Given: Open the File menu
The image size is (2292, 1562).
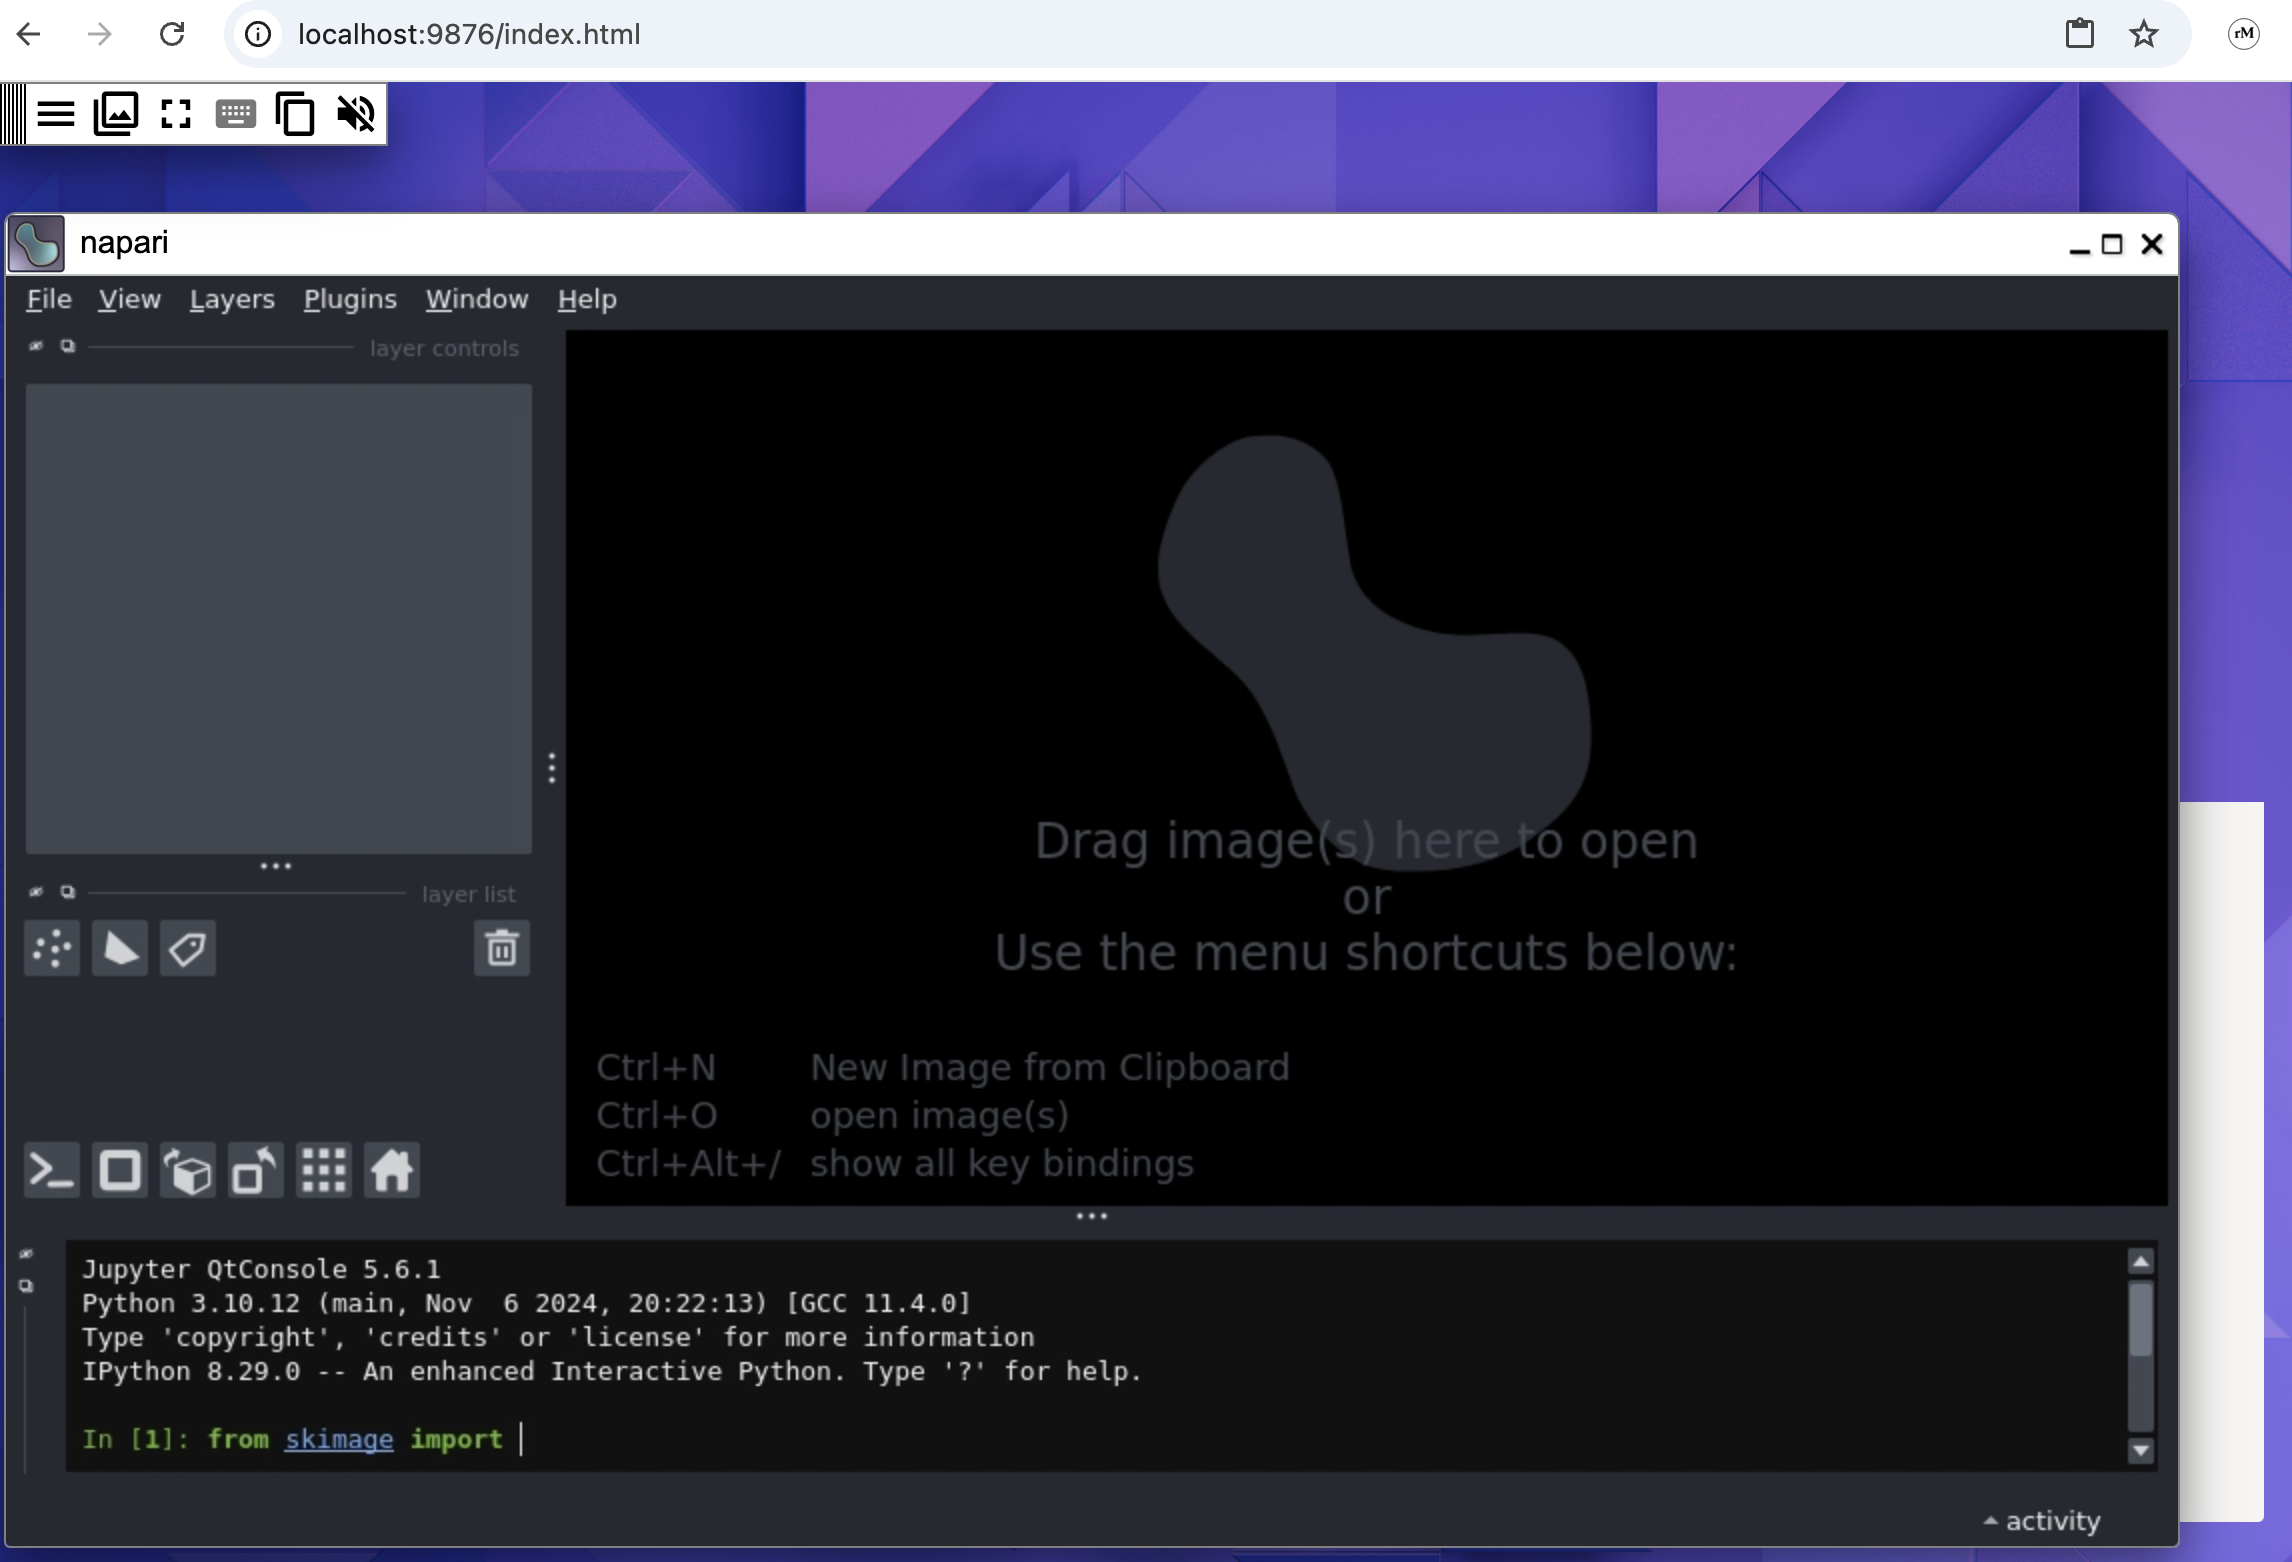Looking at the screenshot, I should click(x=48, y=299).
